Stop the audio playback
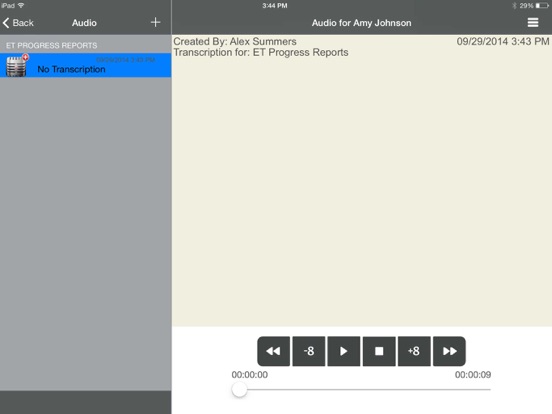This screenshot has width=552, height=414. [379, 351]
